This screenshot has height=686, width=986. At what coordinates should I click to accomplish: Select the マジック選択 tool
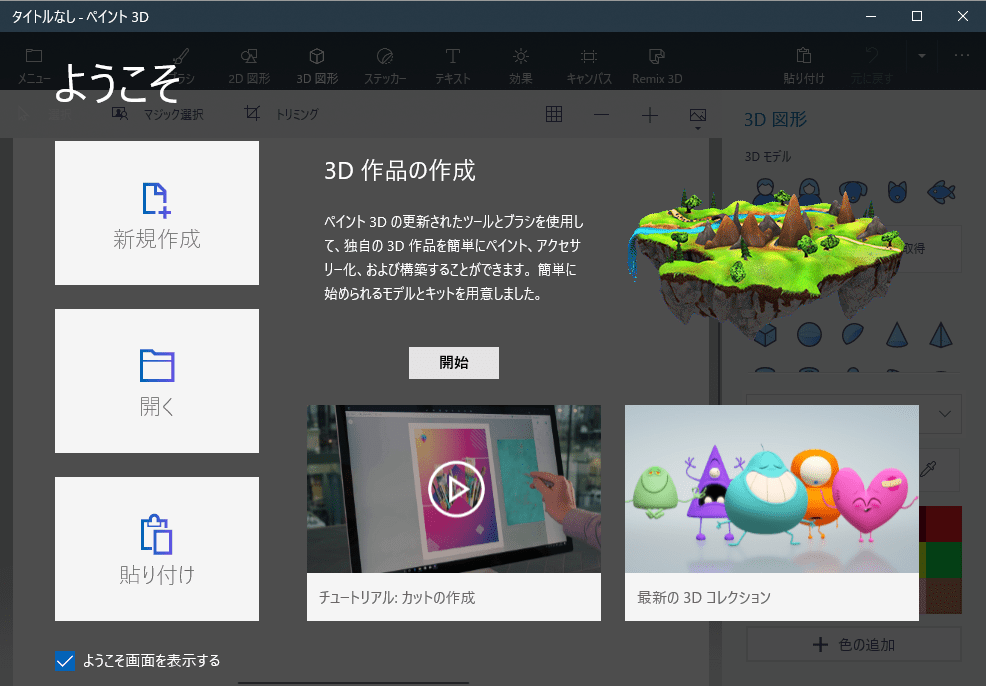tap(157, 114)
